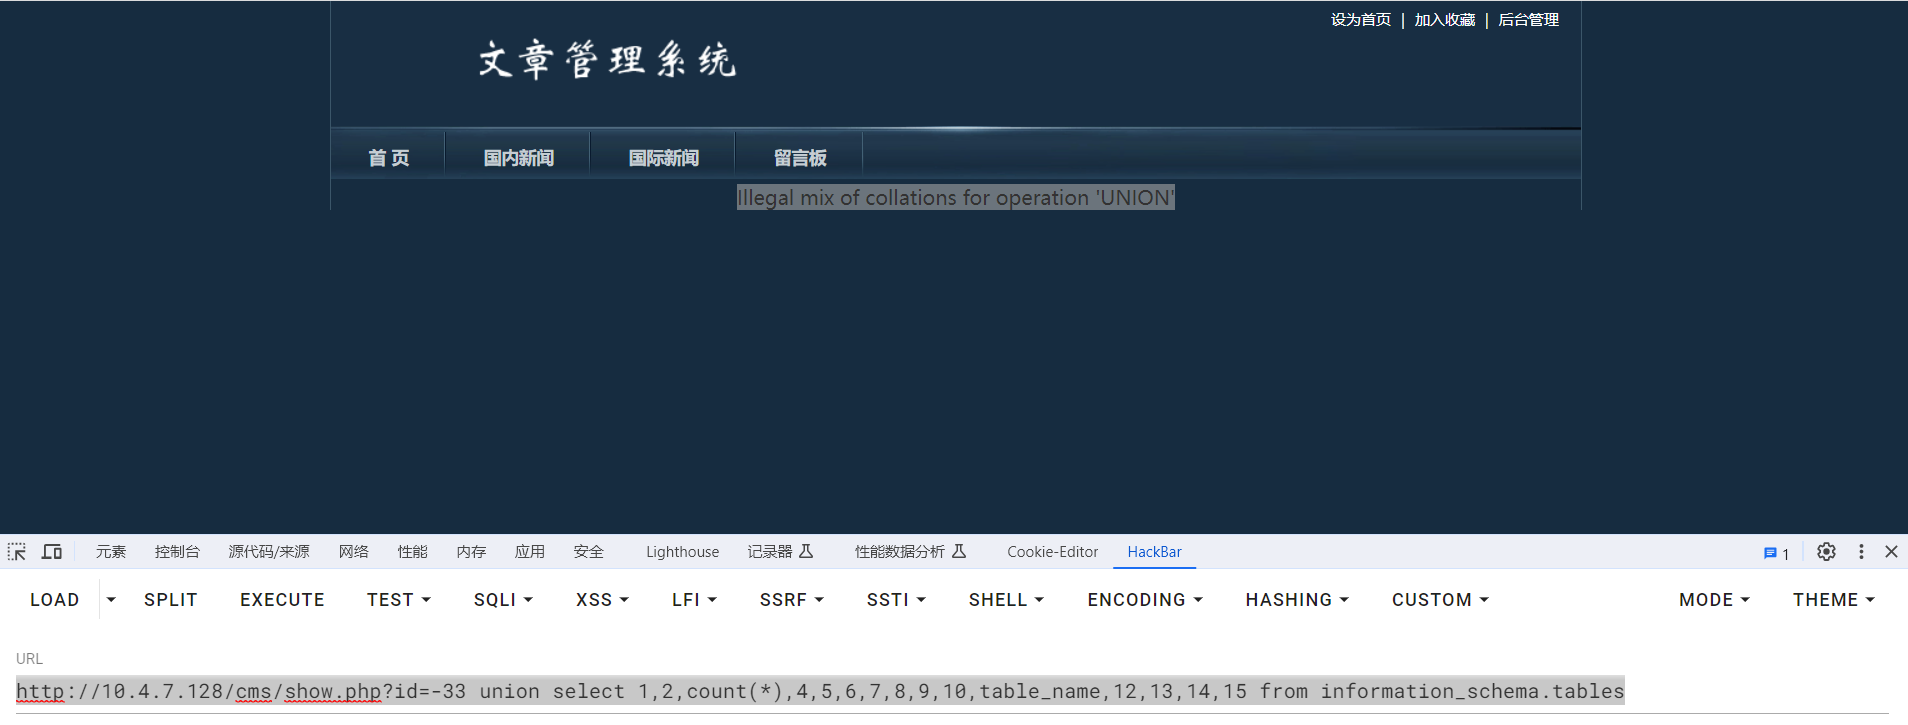Open the SQLI dropdown
This screenshot has width=1908, height=725.
pyautogui.click(x=503, y=600)
